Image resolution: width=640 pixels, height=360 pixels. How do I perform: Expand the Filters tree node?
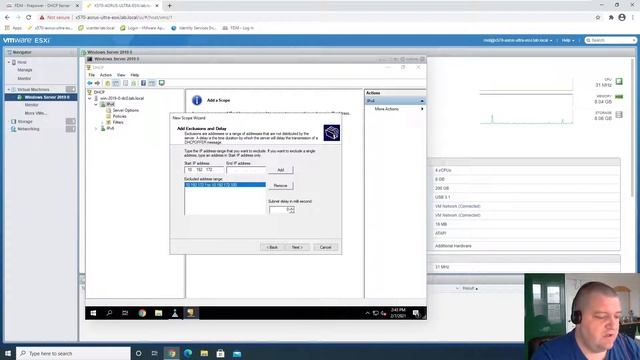pyautogui.click(x=102, y=122)
